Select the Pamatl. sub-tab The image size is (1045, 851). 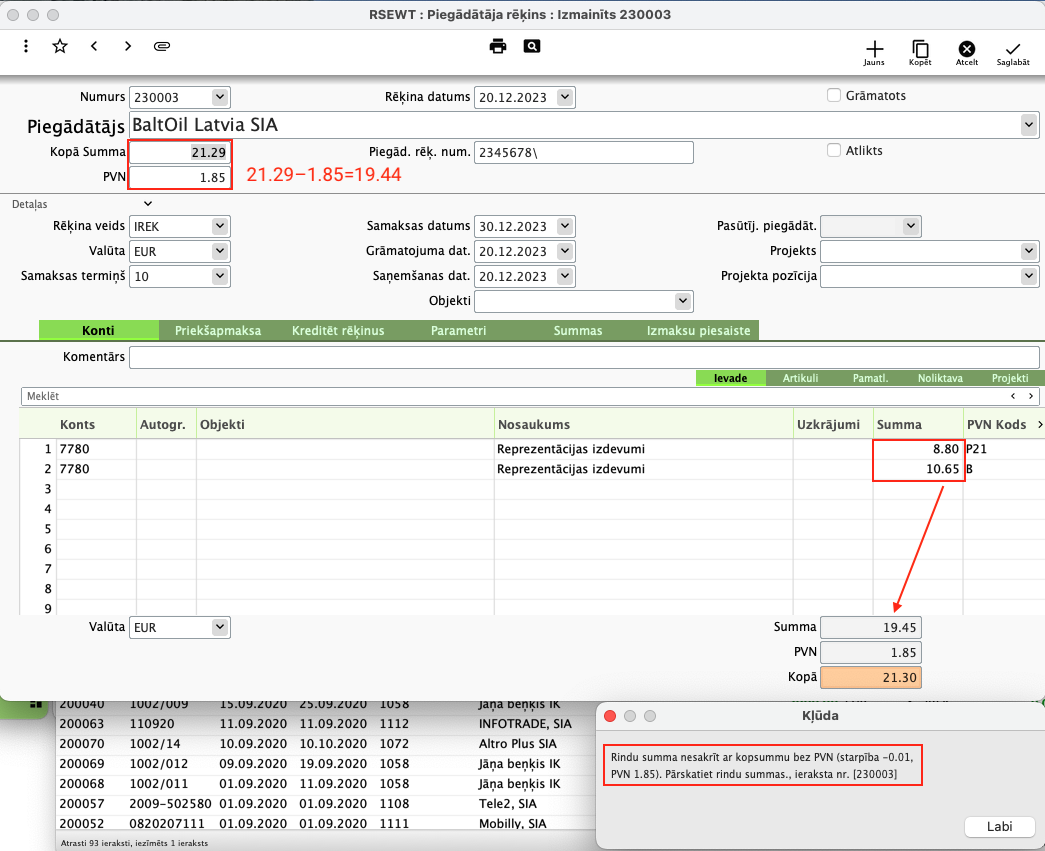870,378
